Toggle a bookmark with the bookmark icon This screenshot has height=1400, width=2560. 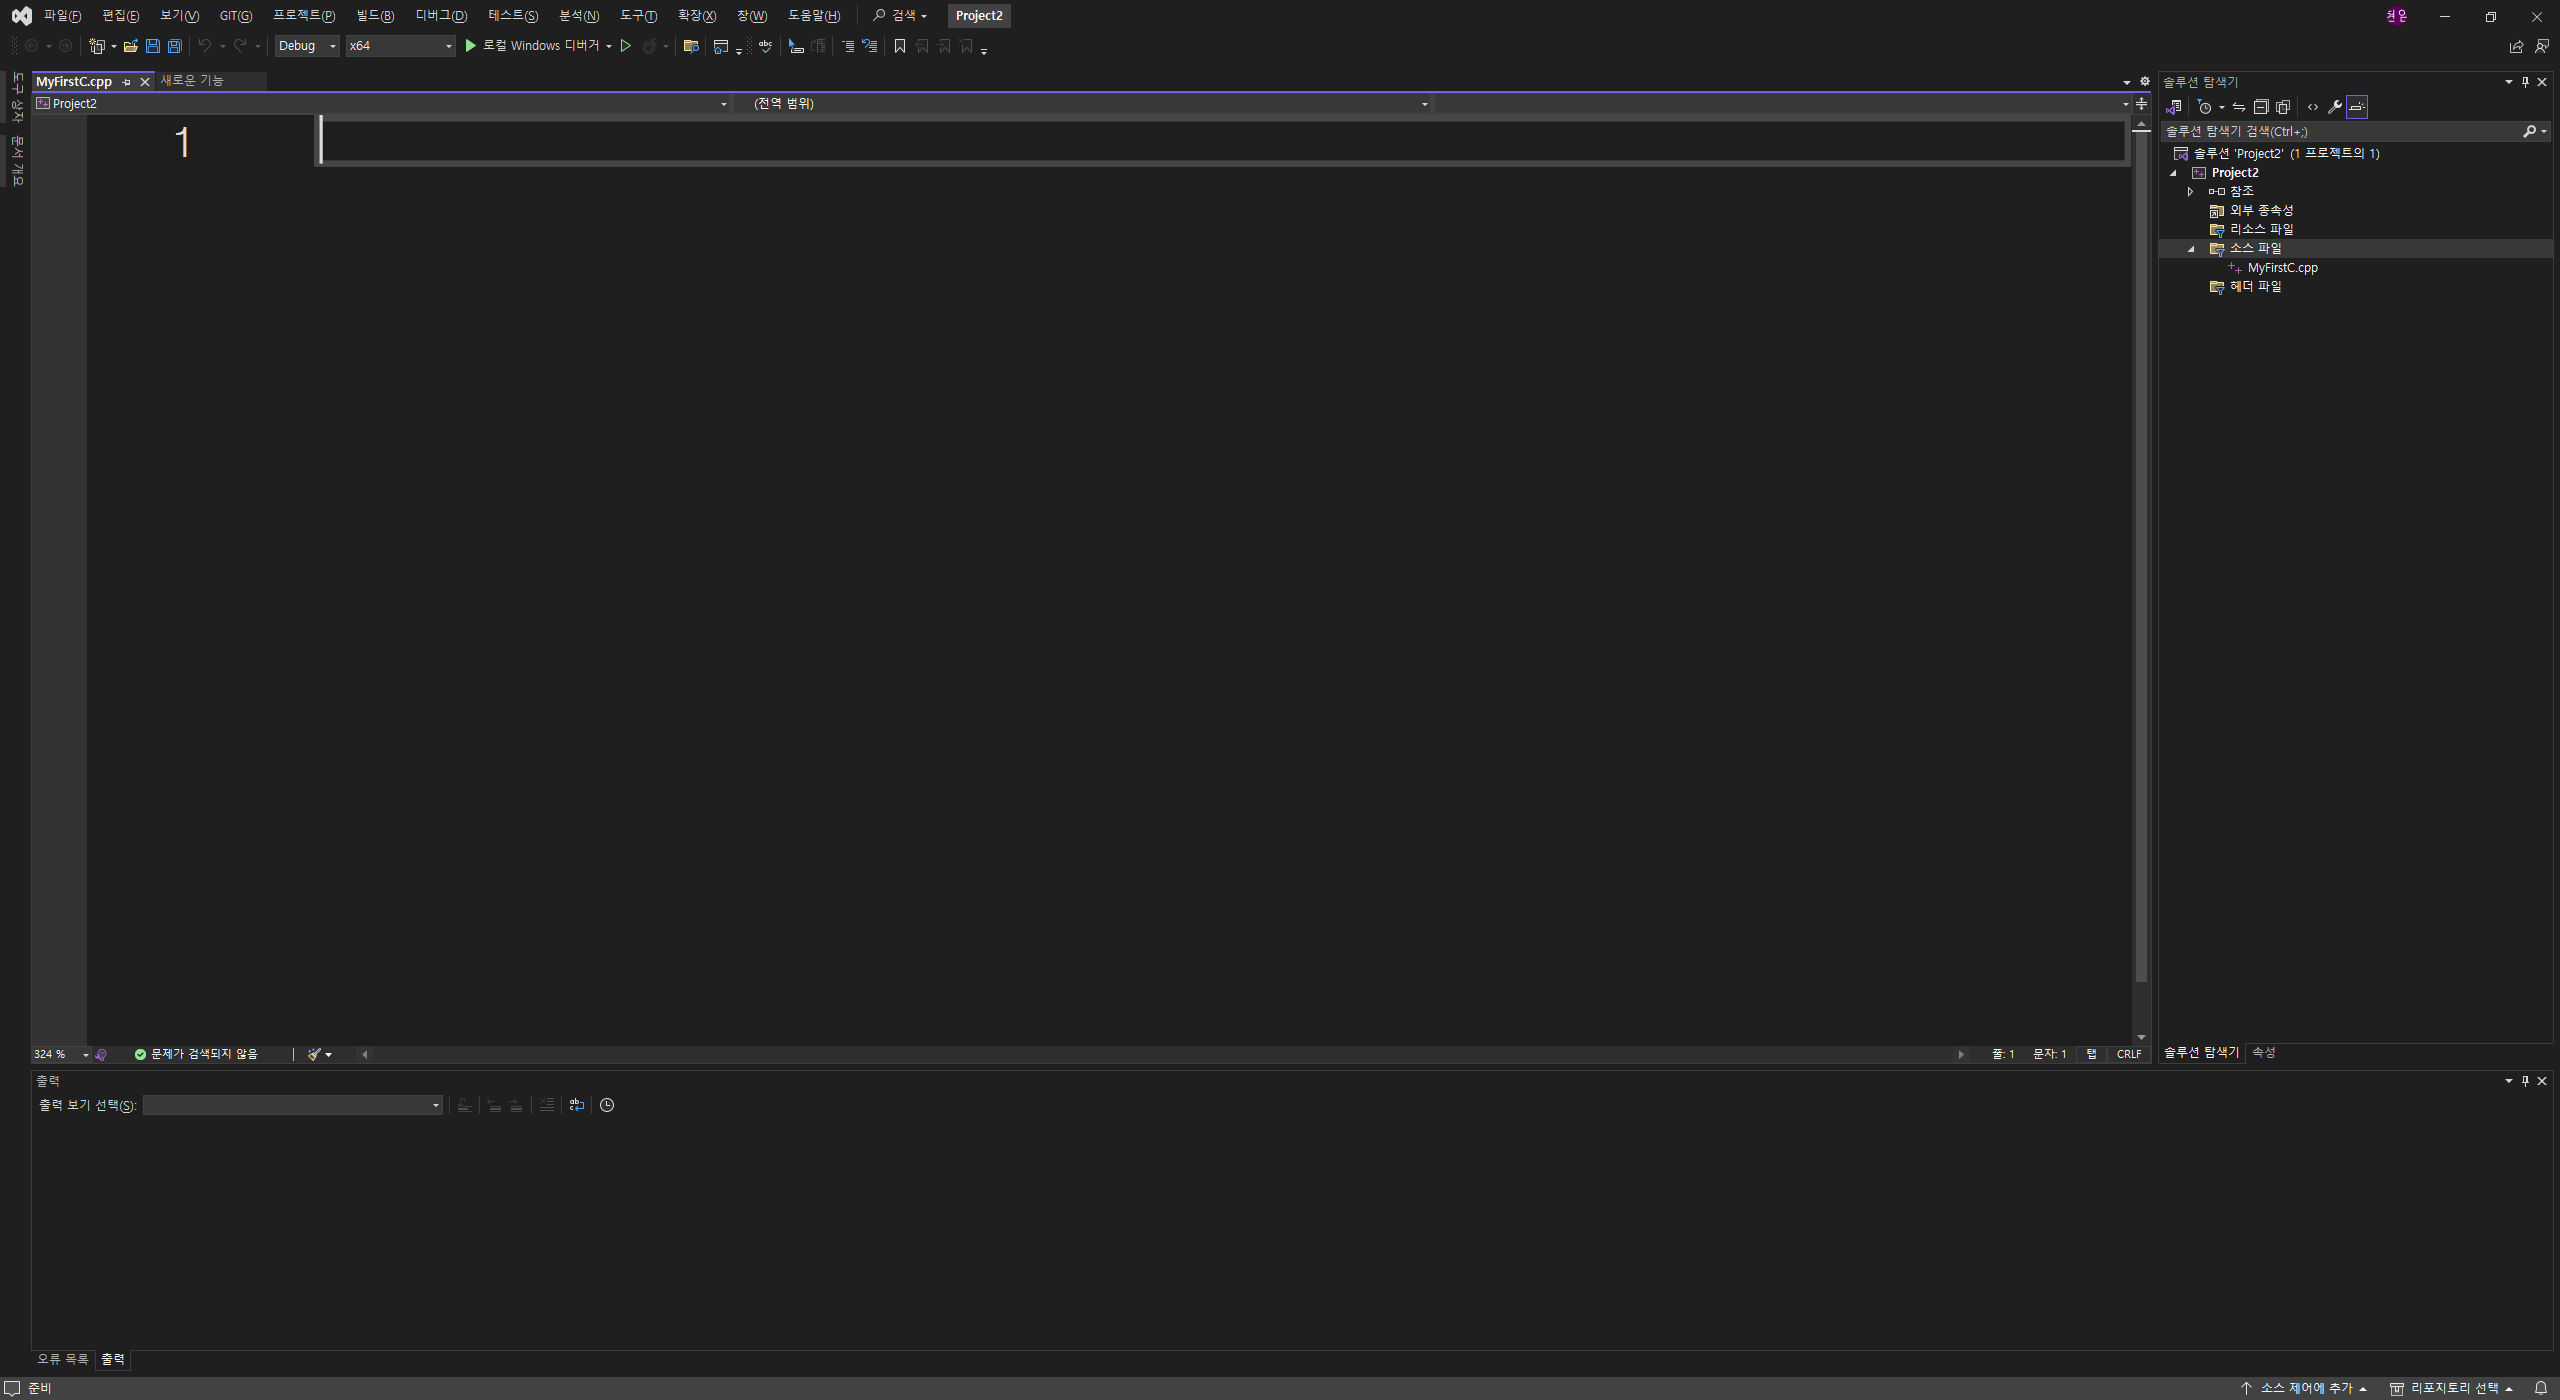click(899, 46)
